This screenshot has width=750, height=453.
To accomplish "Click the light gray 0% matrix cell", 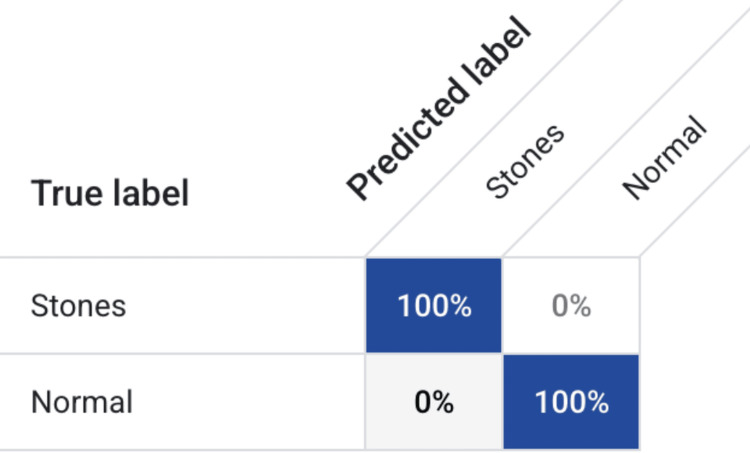I will 434,402.
